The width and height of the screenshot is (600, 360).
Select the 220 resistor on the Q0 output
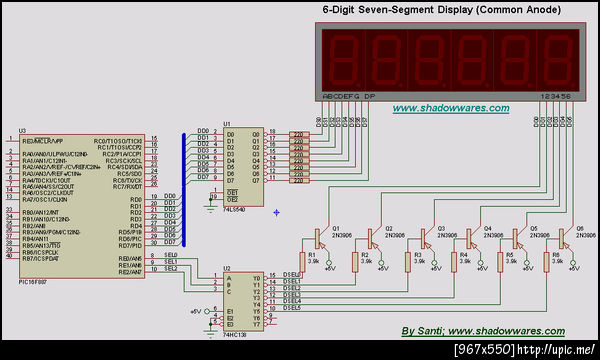299,135
